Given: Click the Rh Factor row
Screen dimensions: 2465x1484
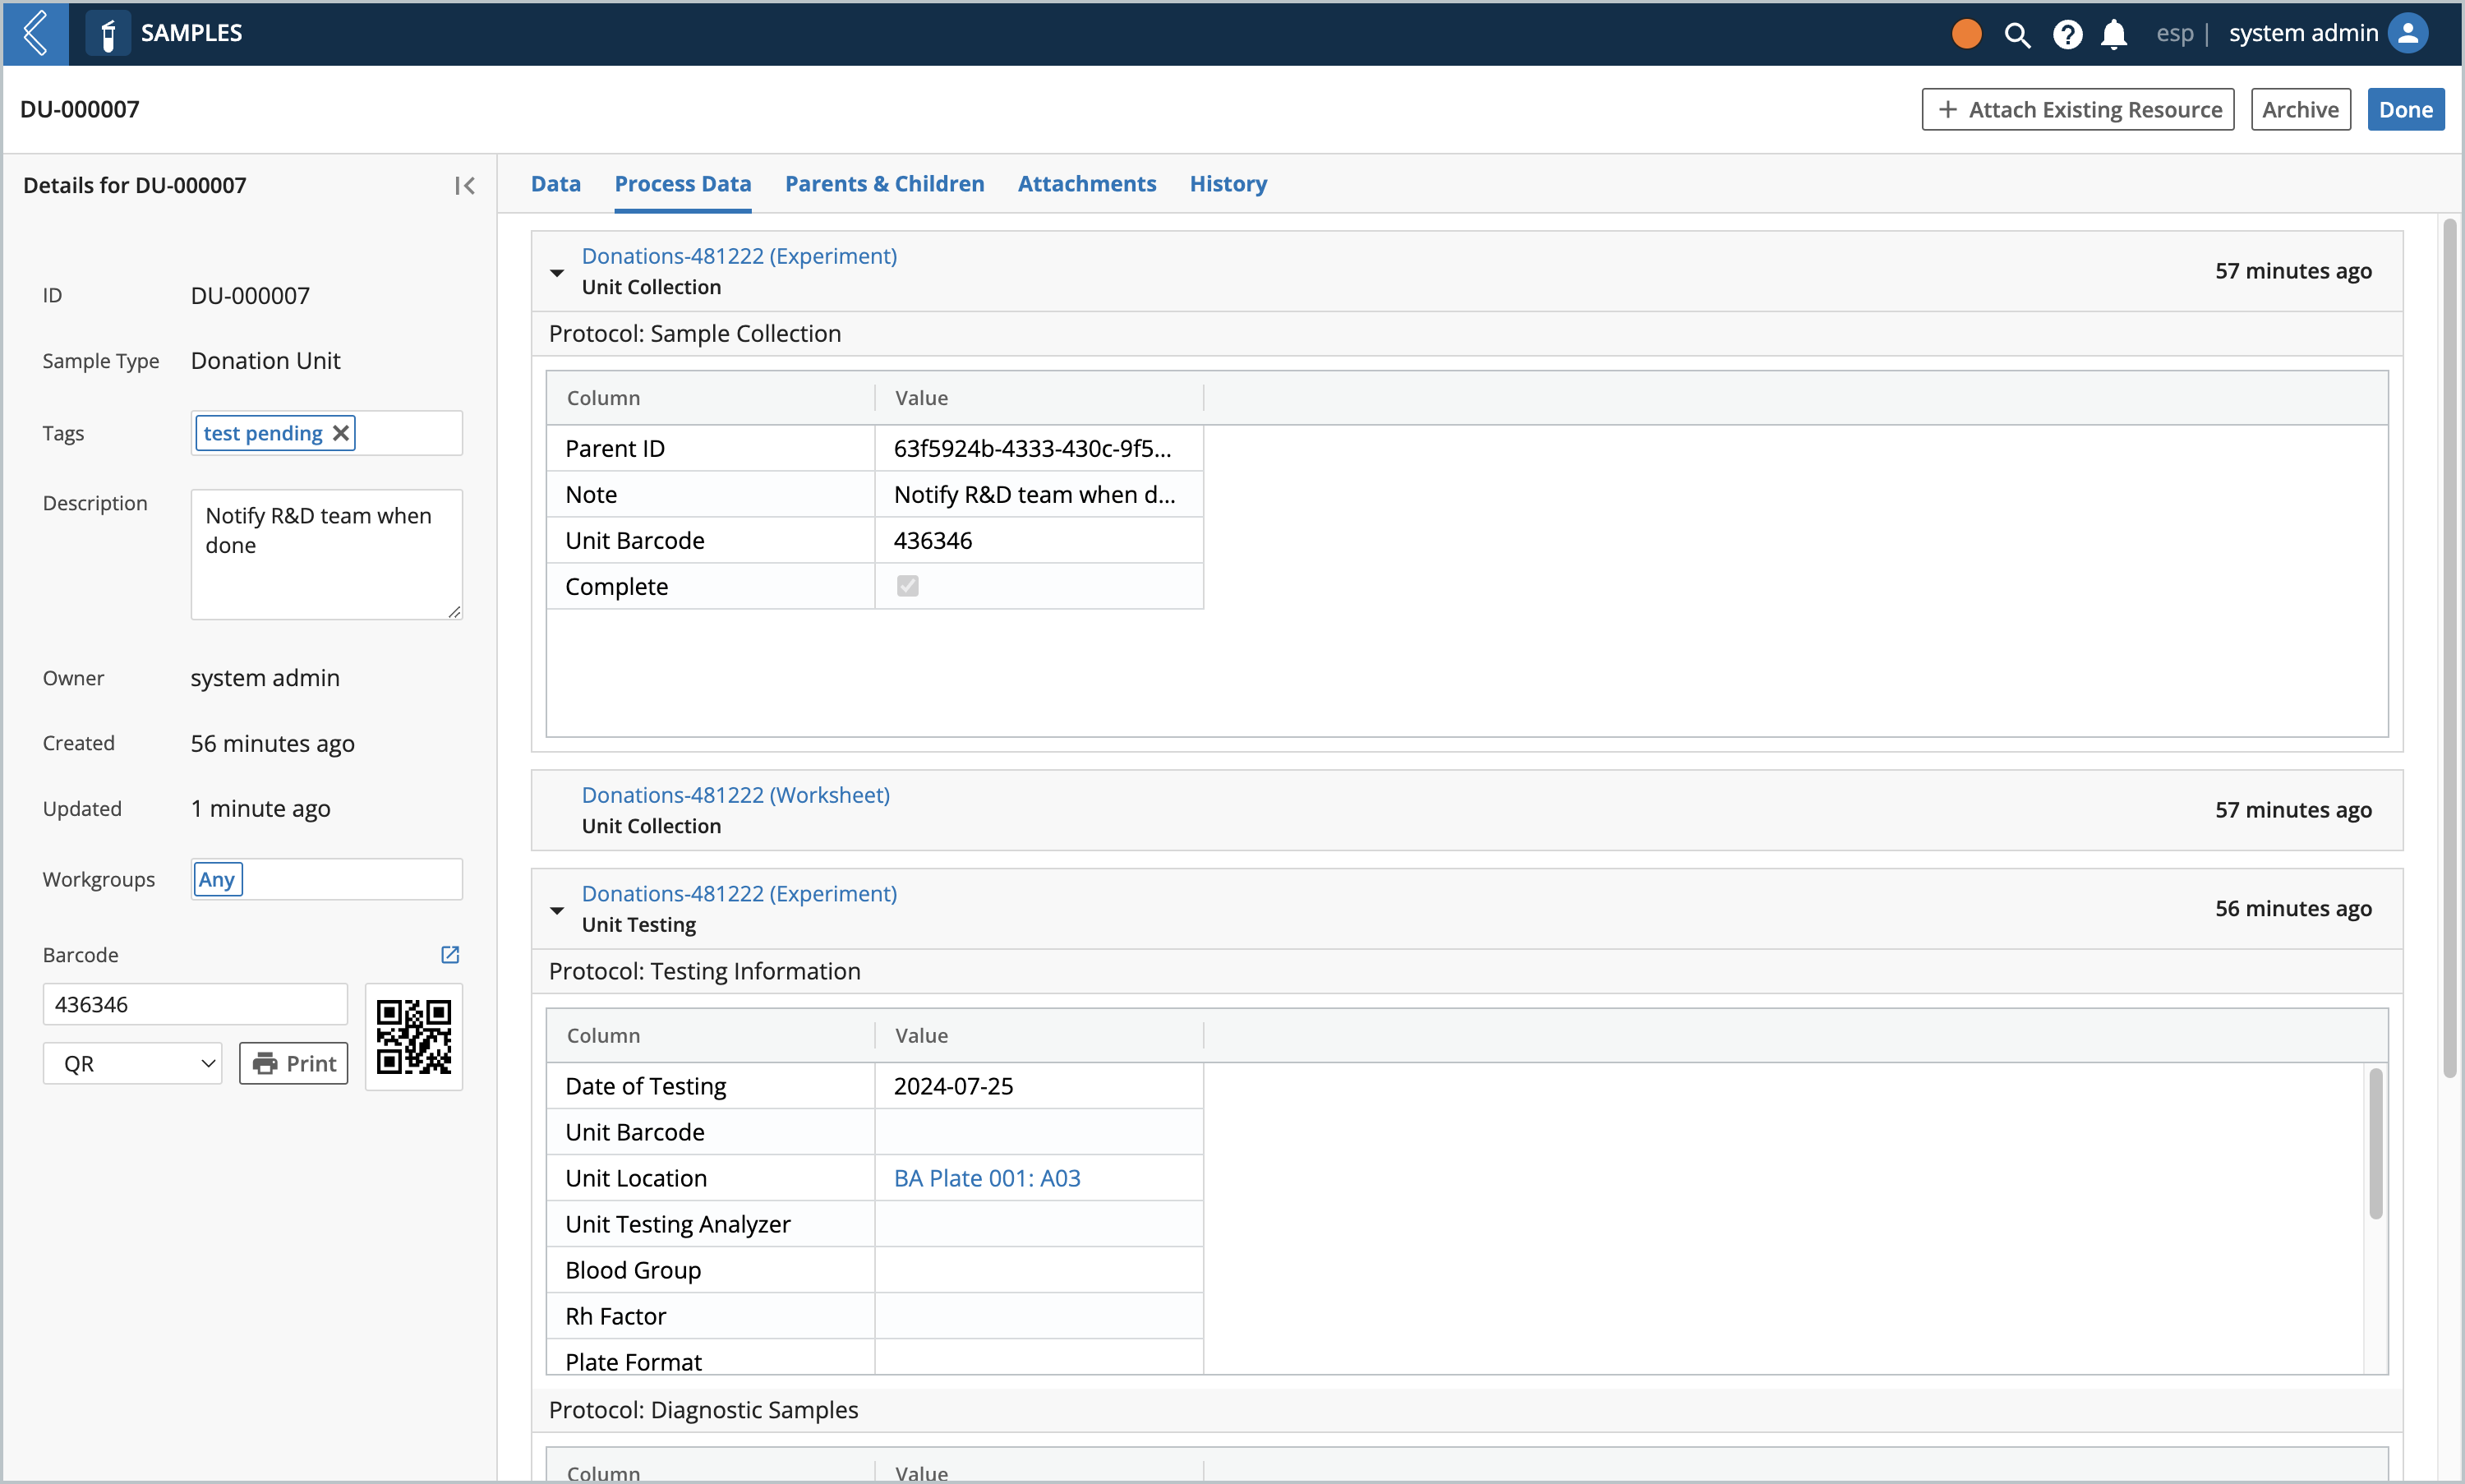Looking at the screenshot, I should pyautogui.click(x=875, y=1316).
